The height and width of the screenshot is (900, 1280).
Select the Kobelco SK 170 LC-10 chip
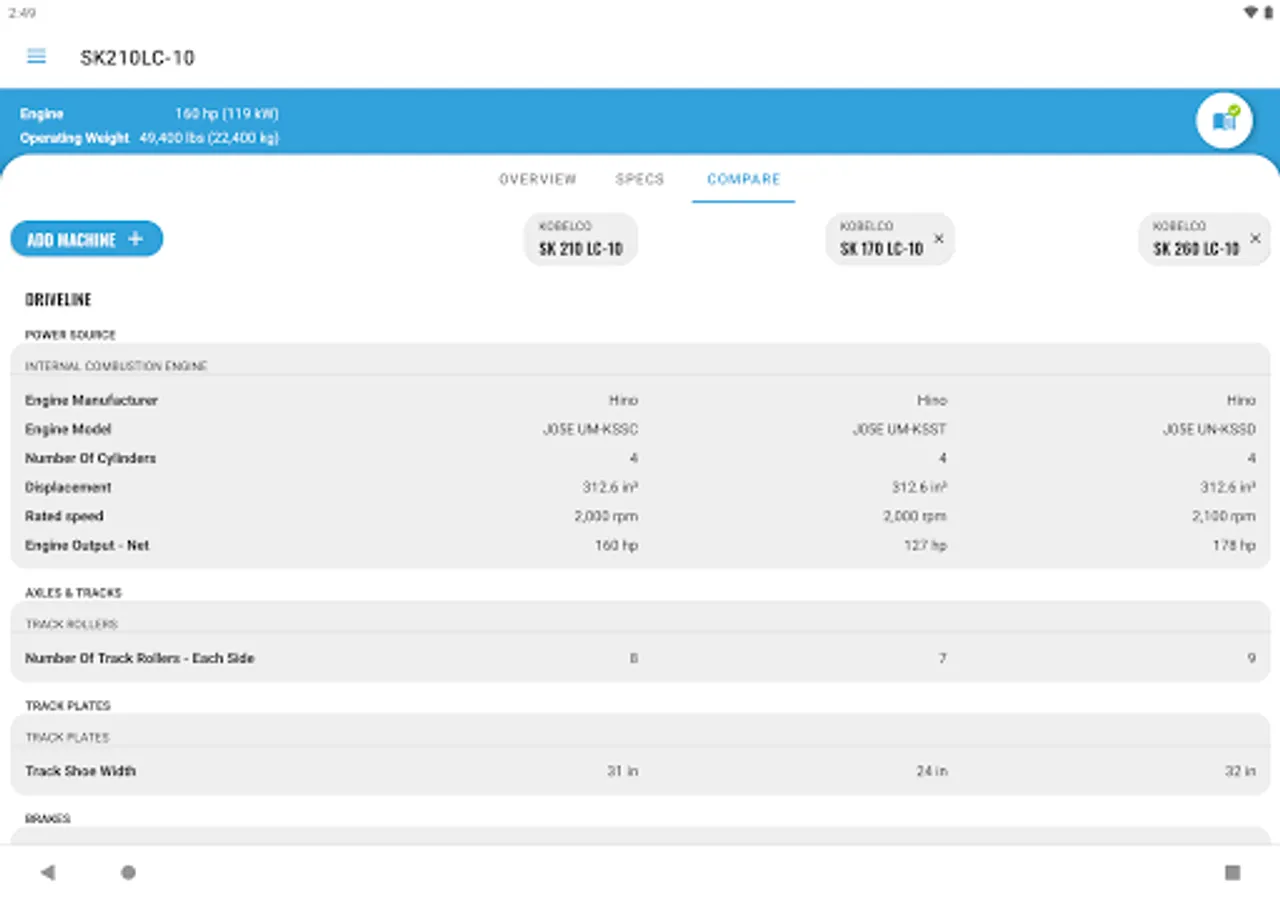tap(890, 239)
